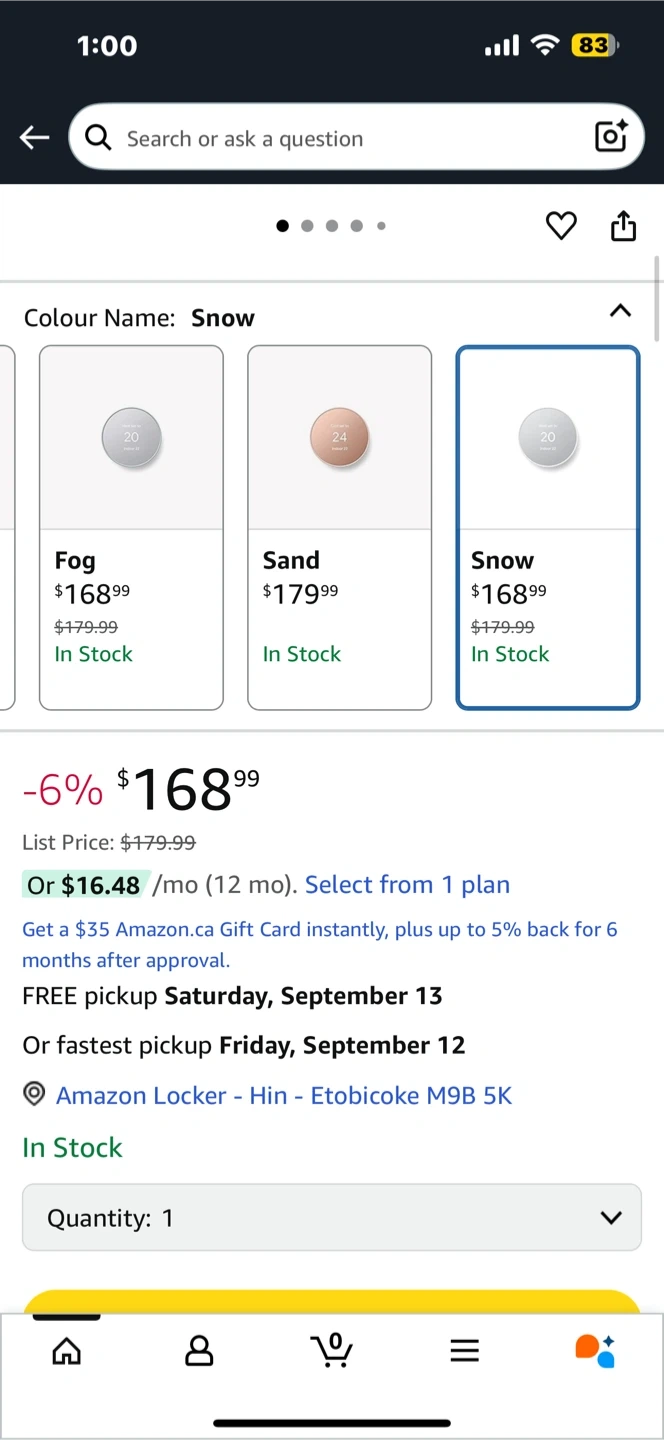Select the Sand colour option
Image resolution: width=664 pixels, height=1440 pixels.
pos(339,527)
